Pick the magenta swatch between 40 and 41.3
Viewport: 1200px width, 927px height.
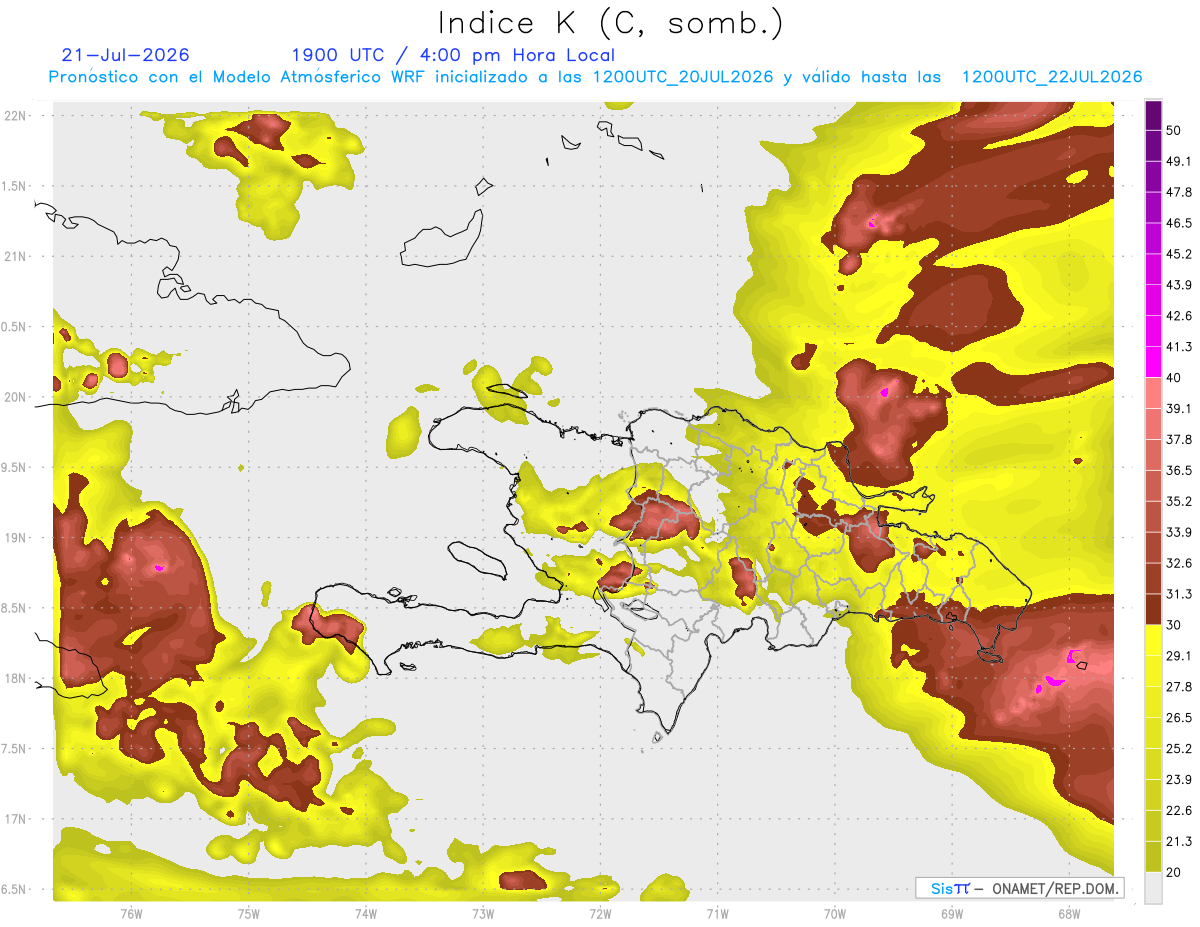point(1153,362)
